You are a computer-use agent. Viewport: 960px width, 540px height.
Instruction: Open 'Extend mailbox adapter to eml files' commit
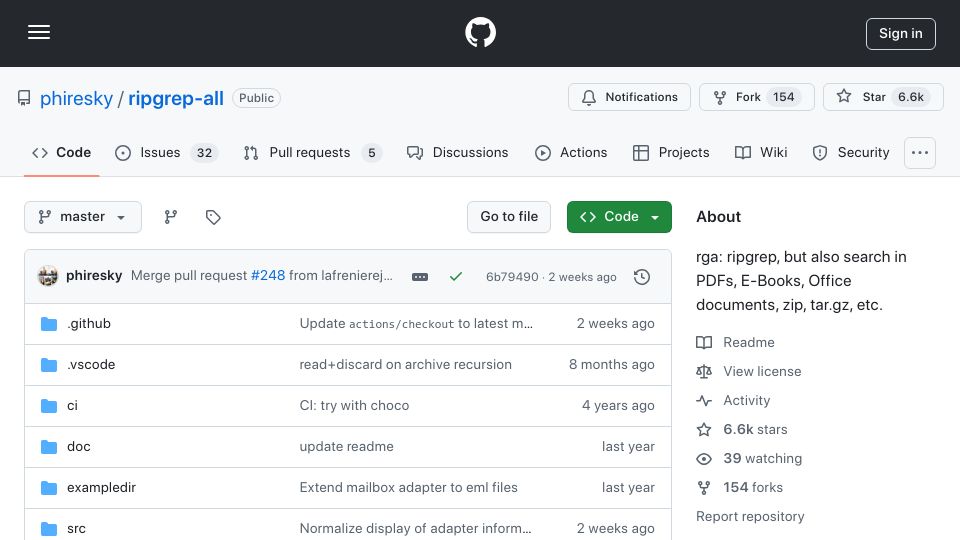[408, 488]
